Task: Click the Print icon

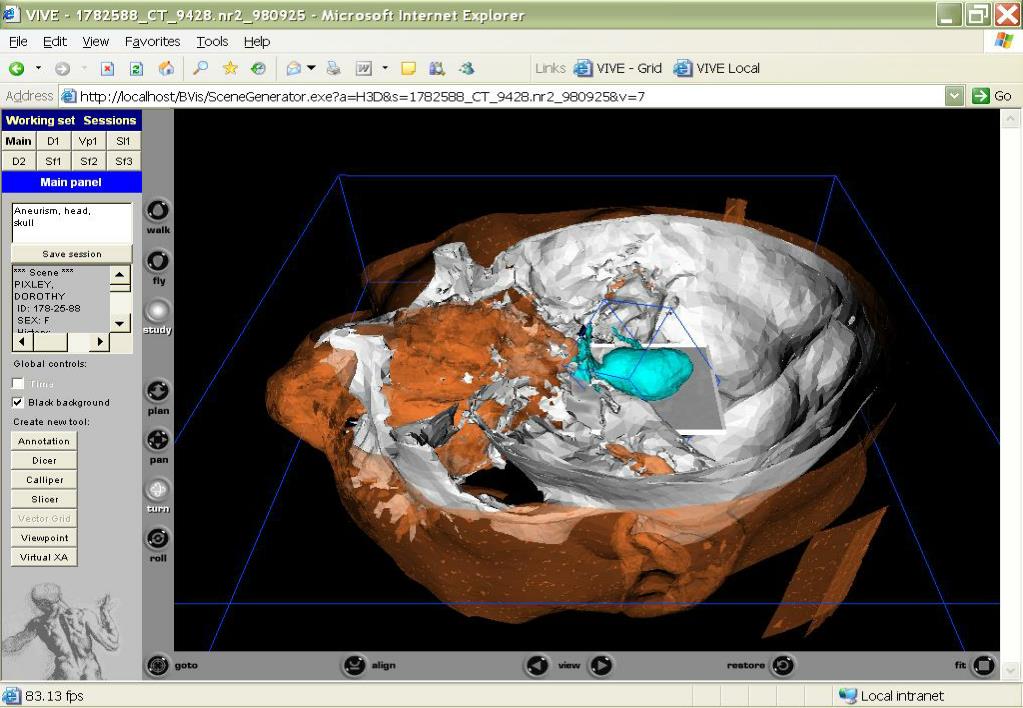Action: (x=333, y=68)
